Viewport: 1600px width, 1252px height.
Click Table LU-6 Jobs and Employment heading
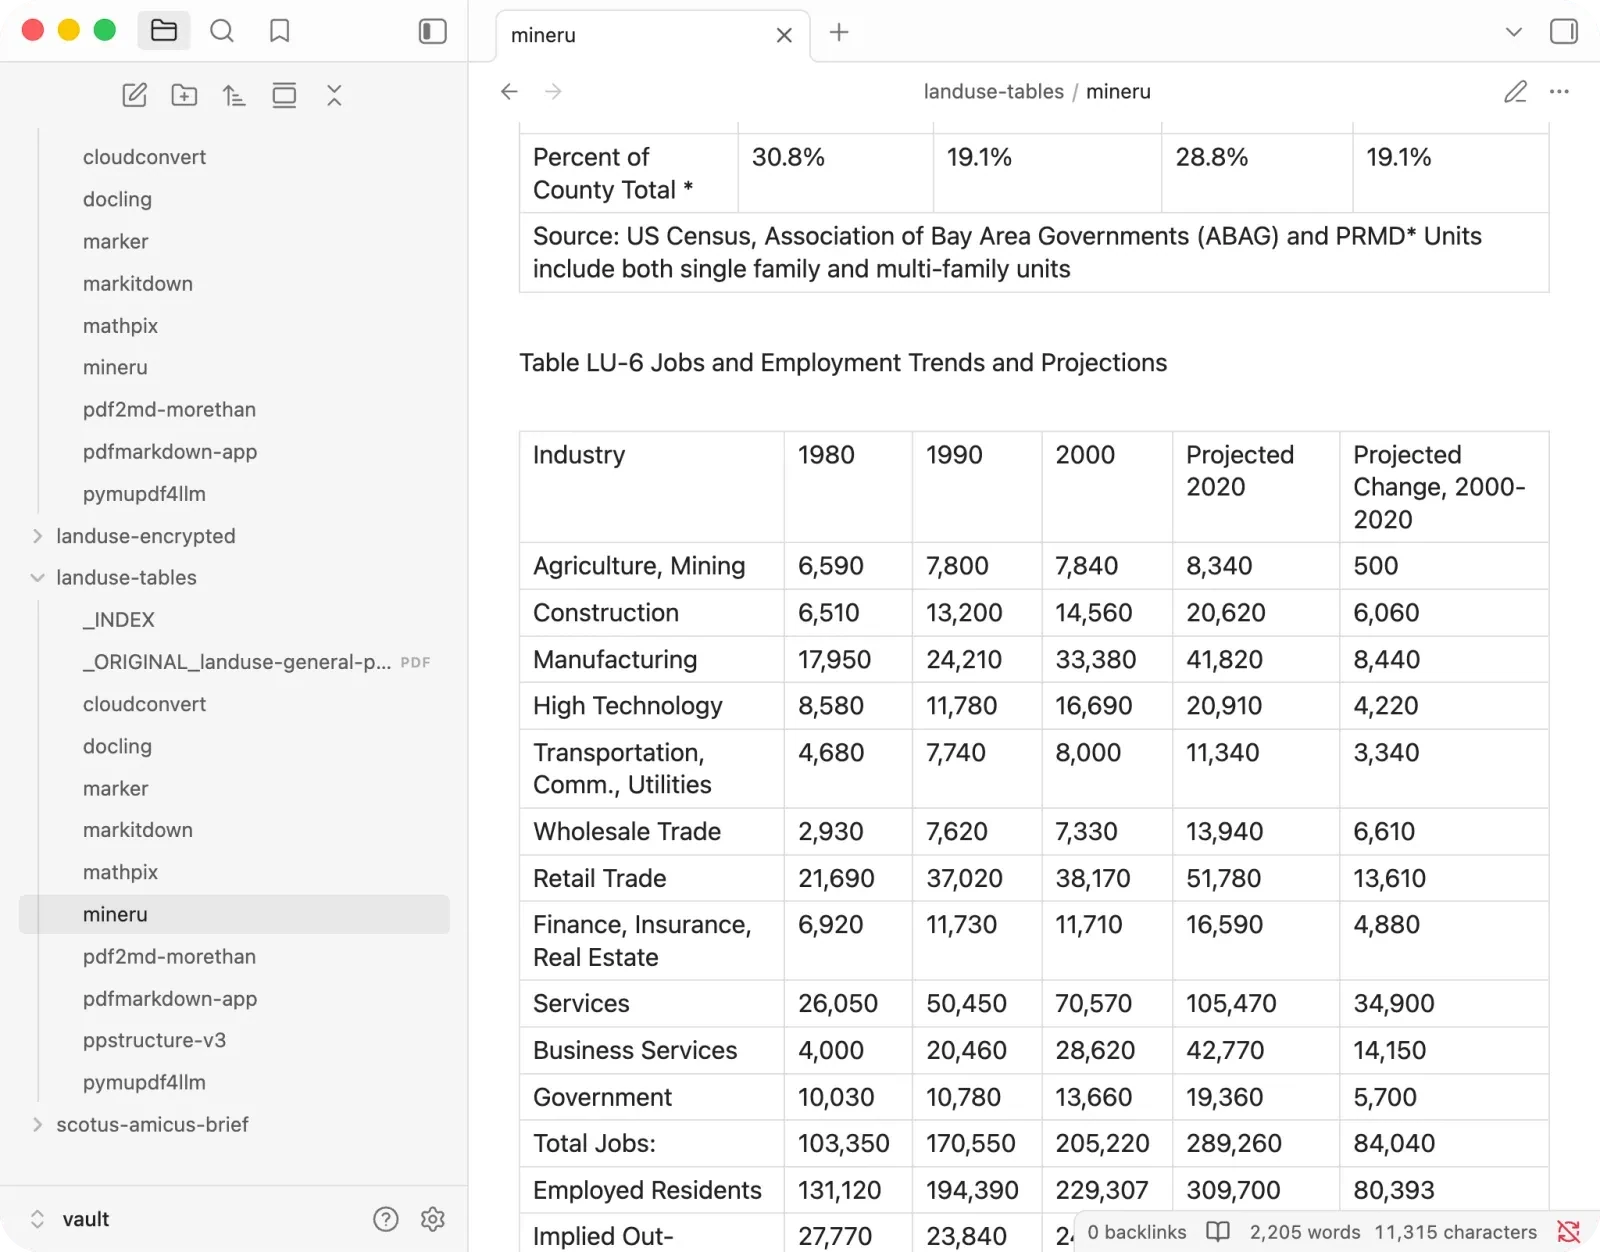[843, 363]
